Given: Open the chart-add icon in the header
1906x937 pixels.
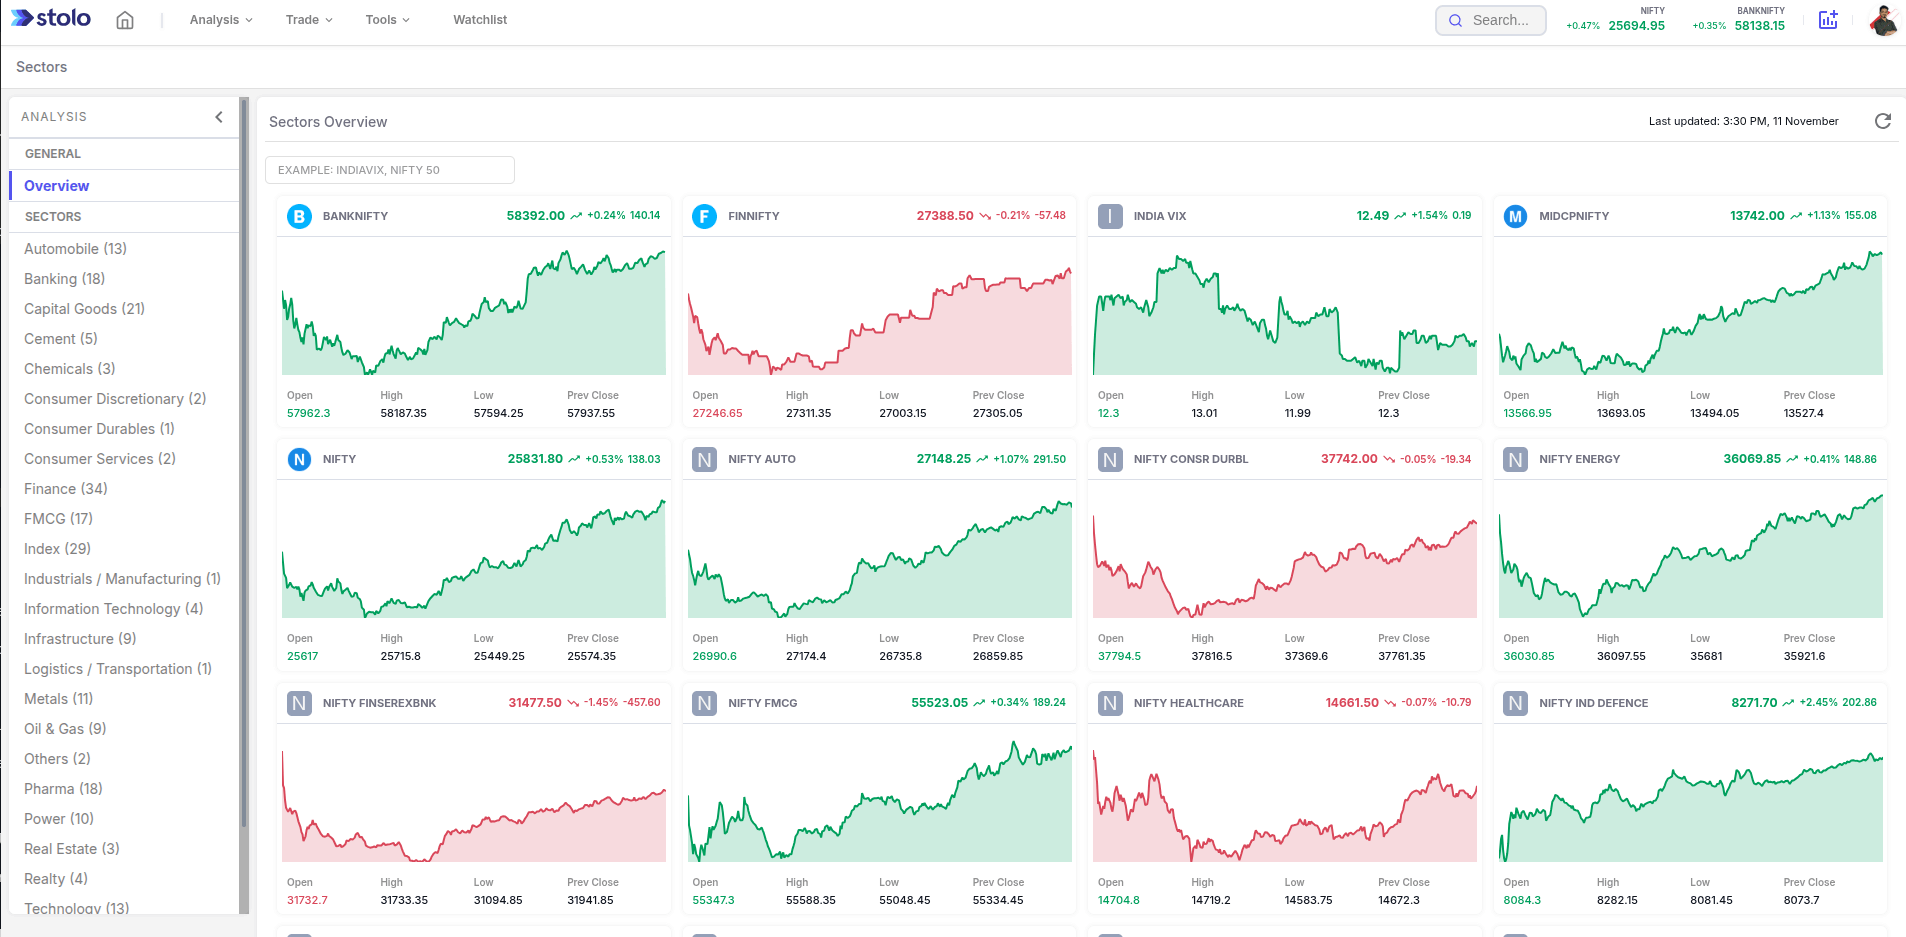Looking at the screenshot, I should [1828, 20].
